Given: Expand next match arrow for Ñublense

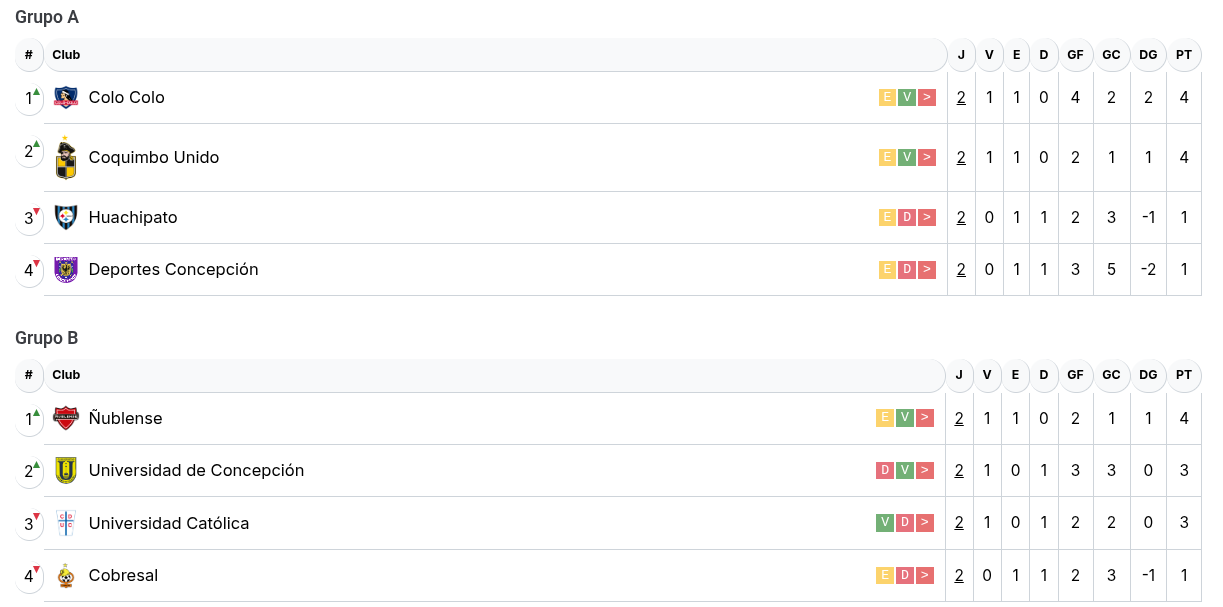Looking at the screenshot, I should pyautogui.click(x=925, y=418).
